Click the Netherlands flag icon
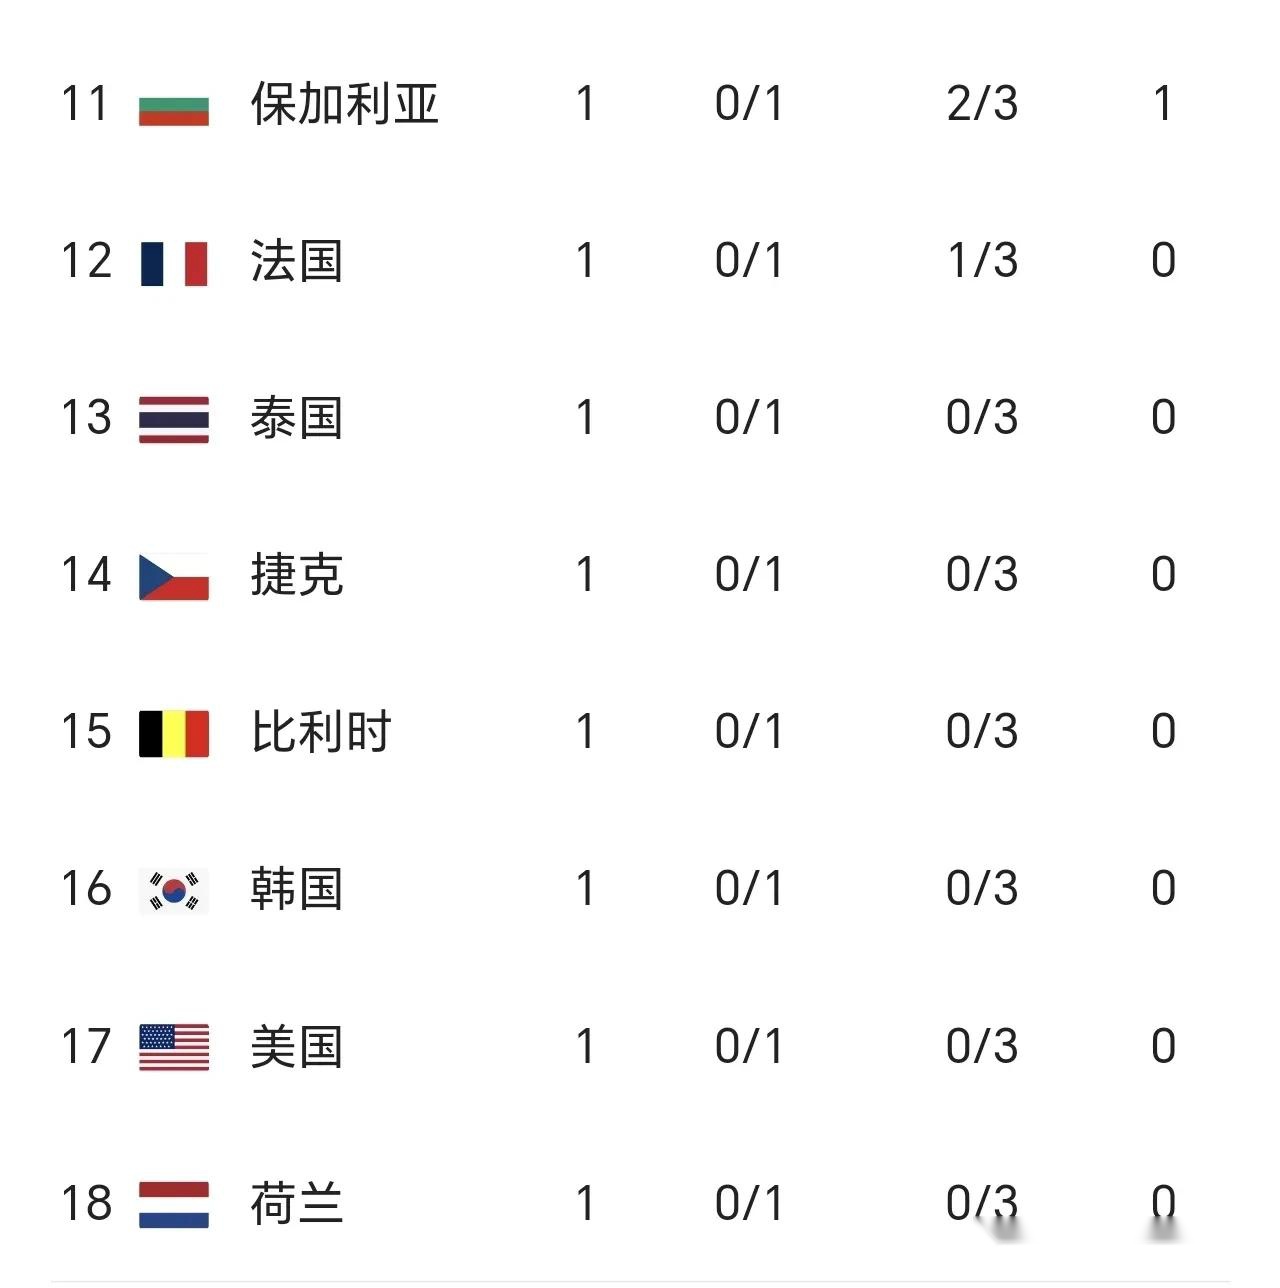Image resolution: width=1280 pixels, height=1288 pixels. tap(174, 1204)
